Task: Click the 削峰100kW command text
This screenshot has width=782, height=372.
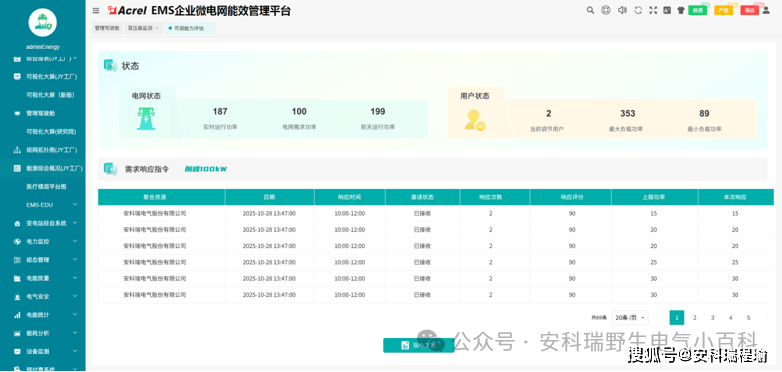Action: point(206,169)
